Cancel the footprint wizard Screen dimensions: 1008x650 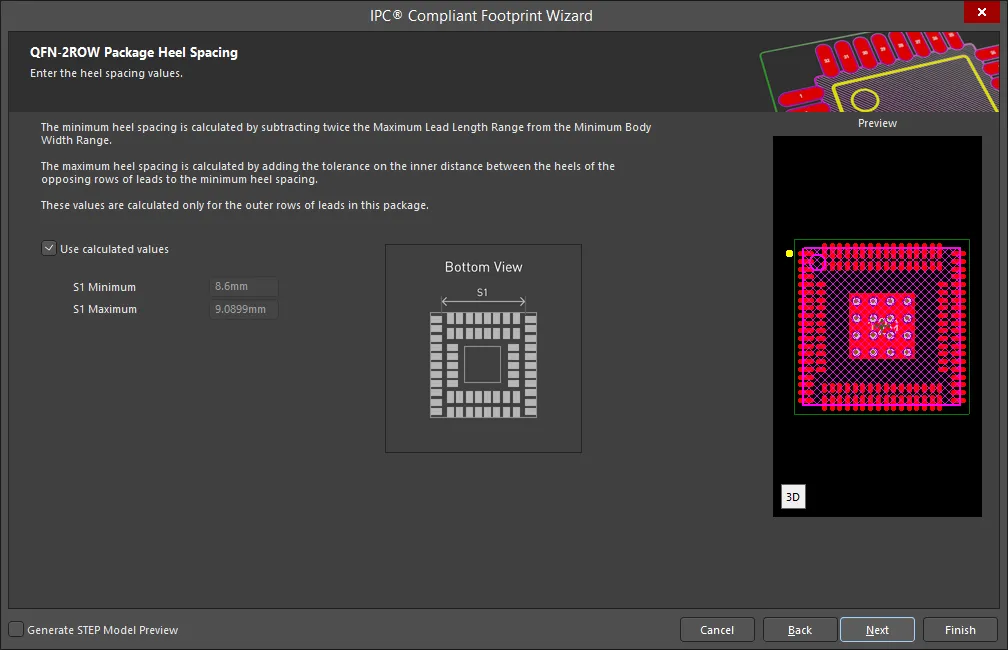717,630
